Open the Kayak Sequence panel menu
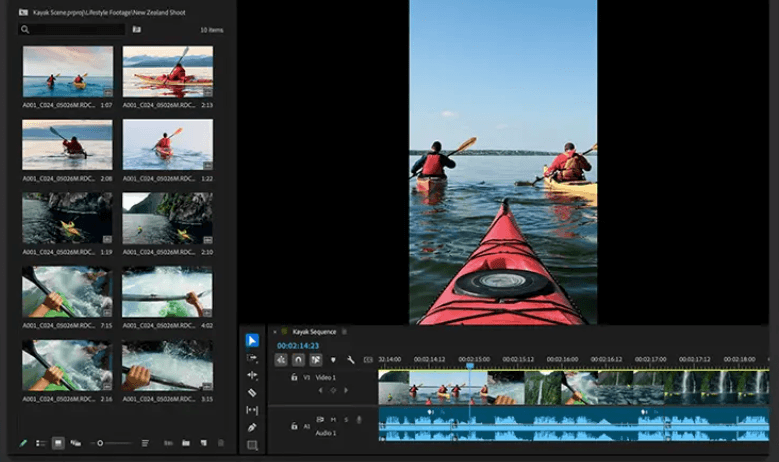The image size is (779, 462). click(345, 332)
